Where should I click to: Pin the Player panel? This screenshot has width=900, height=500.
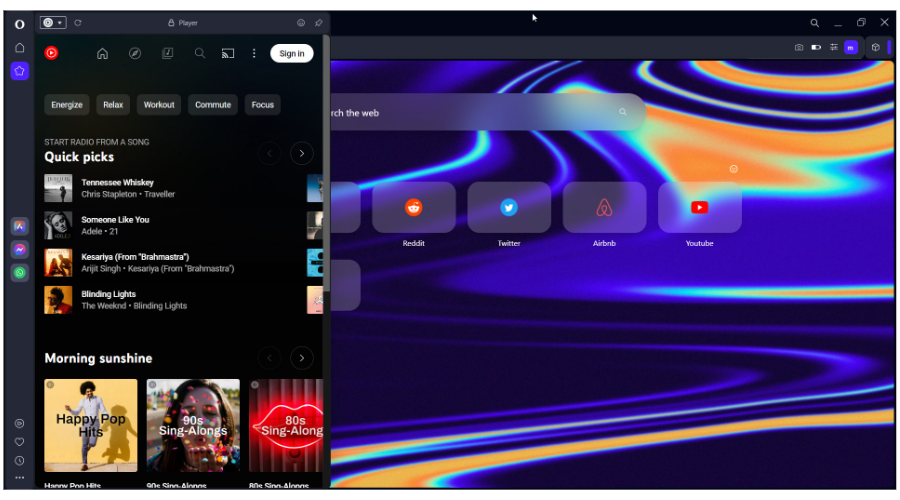pyautogui.click(x=319, y=23)
